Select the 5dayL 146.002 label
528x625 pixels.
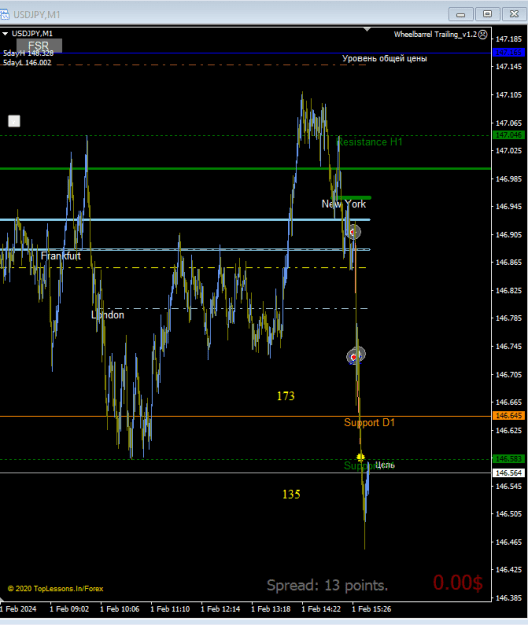(x=27, y=63)
